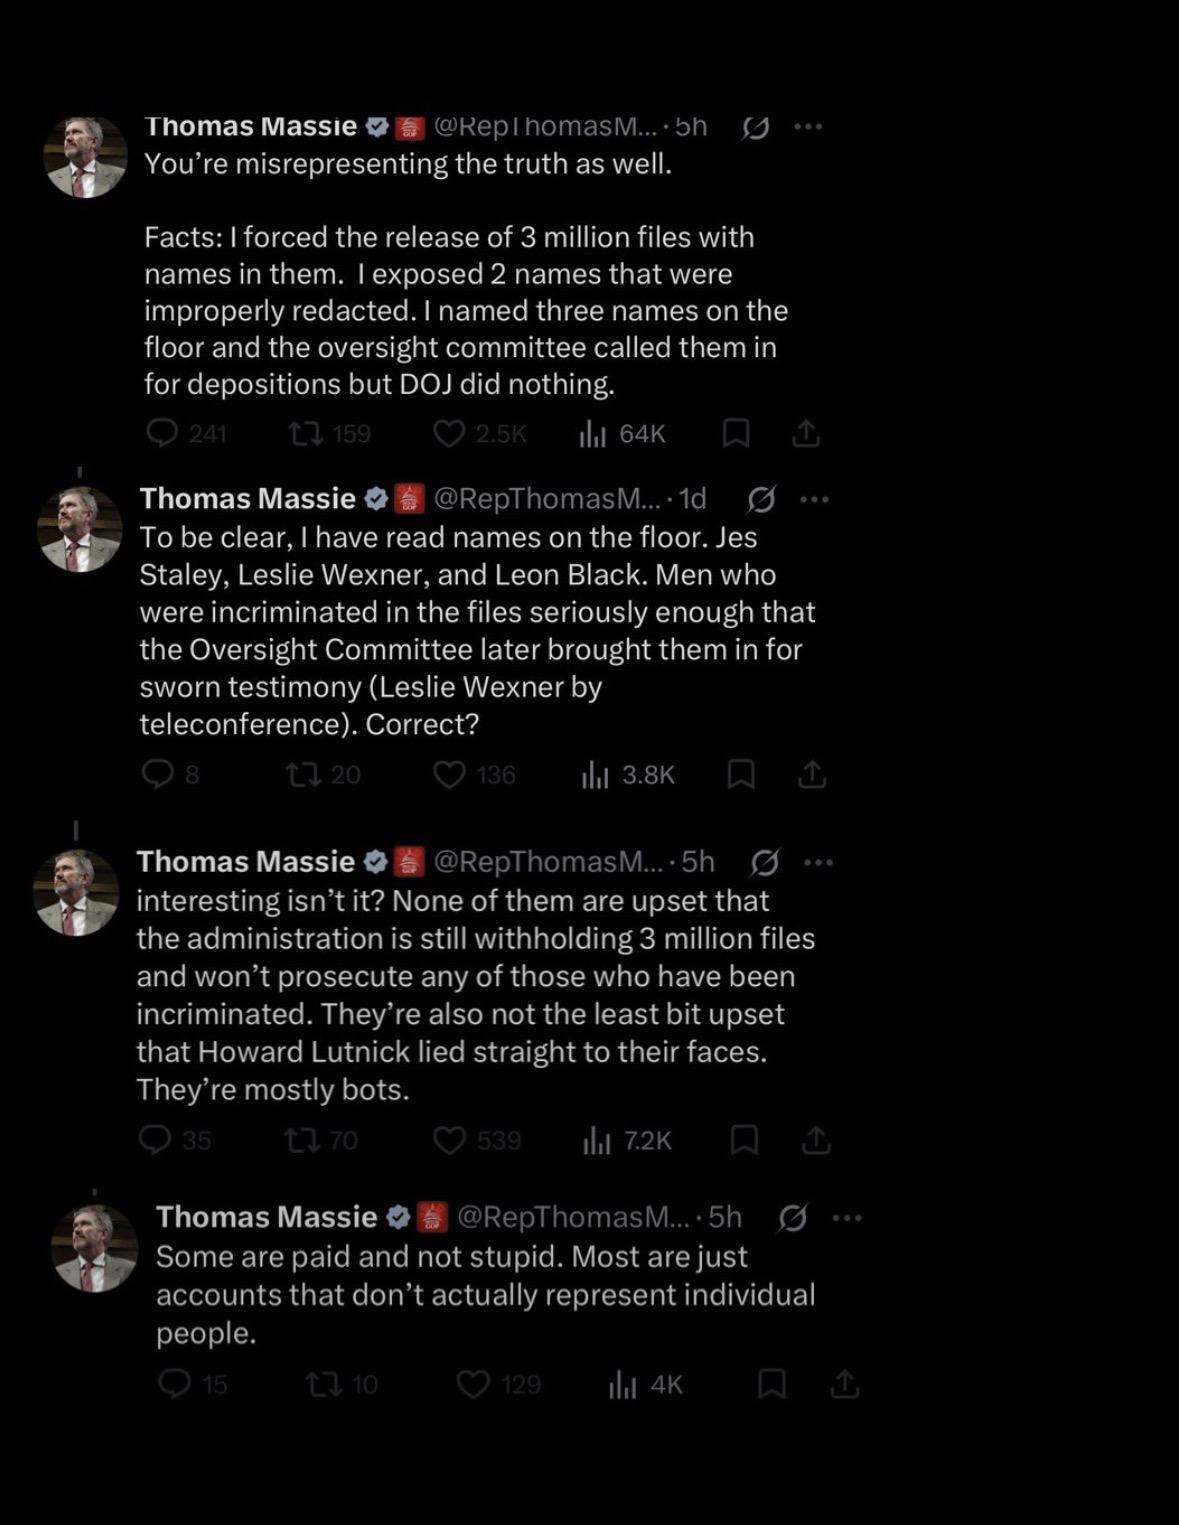View the 7.2K views analytics
1179x1525 pixels.
coord(626,1140)
